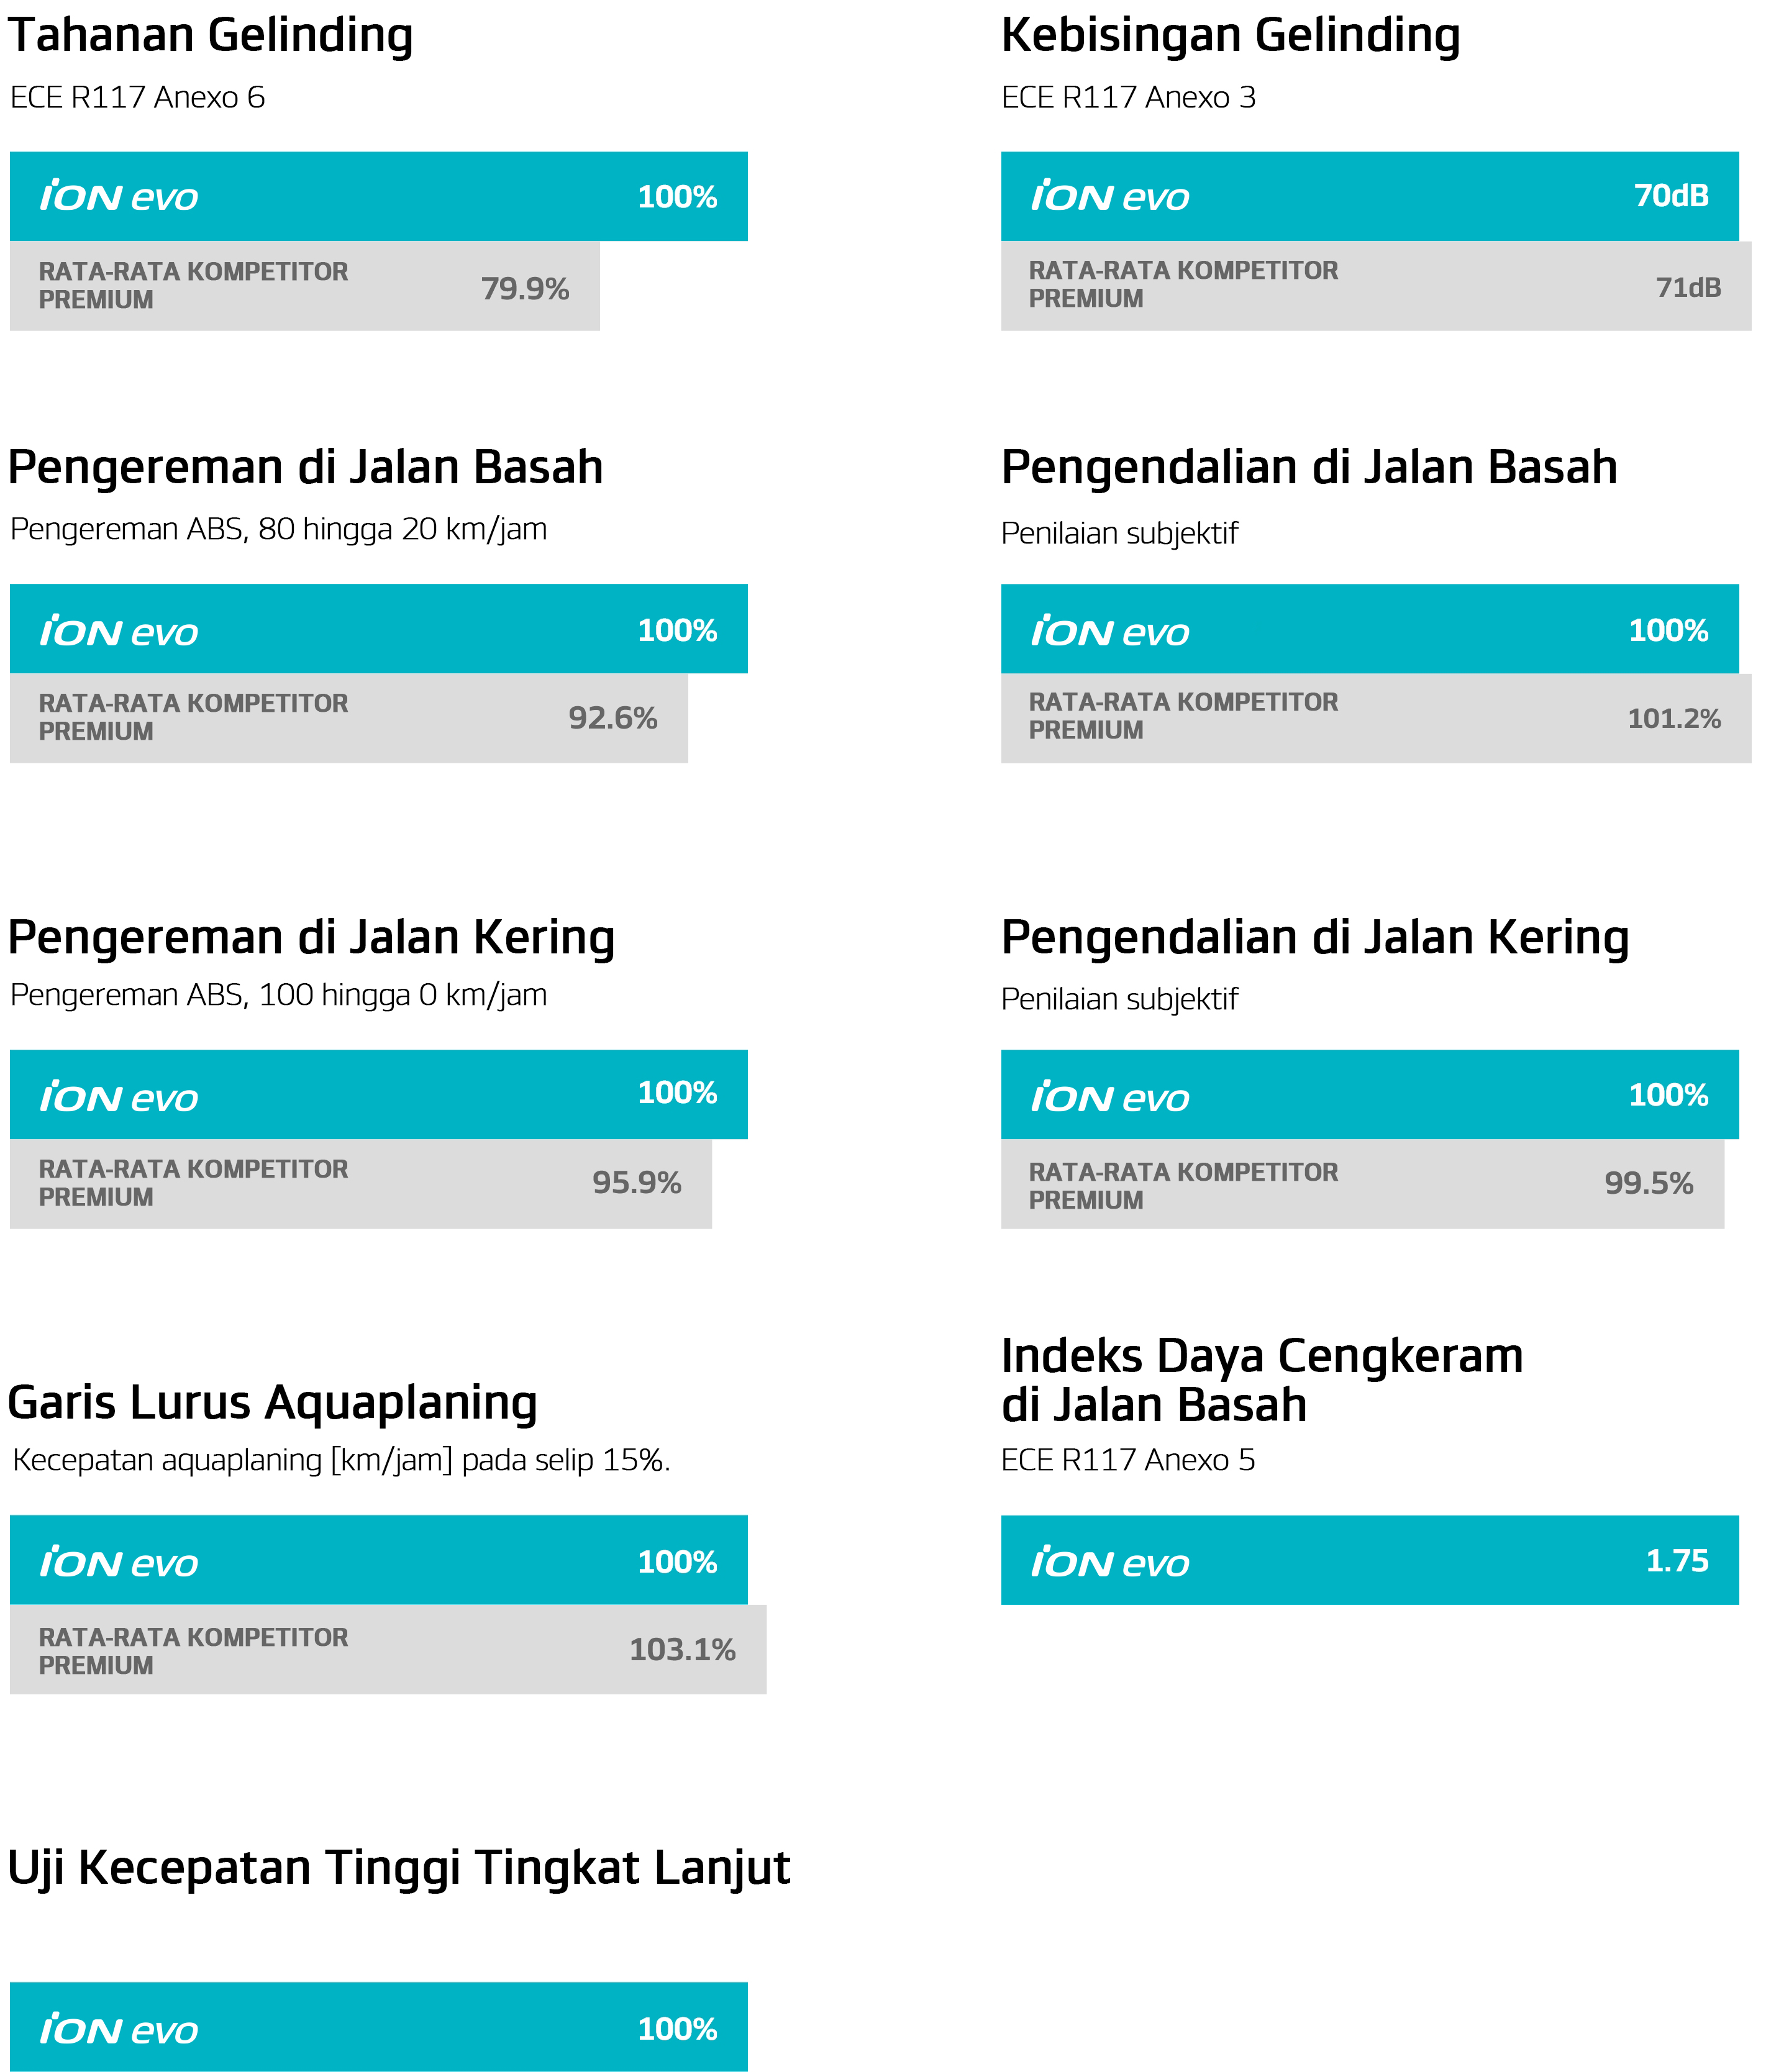Click iON evo logo under Pengereman di Jalan Kering

pos(119,1097)
